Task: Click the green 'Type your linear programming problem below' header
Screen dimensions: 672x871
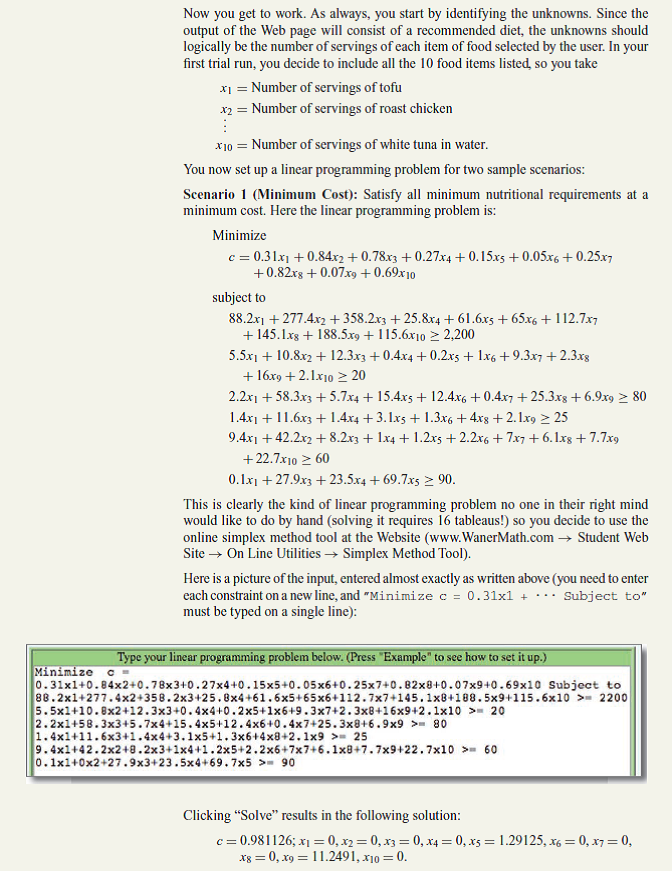Action: click(x=332, y=657)
